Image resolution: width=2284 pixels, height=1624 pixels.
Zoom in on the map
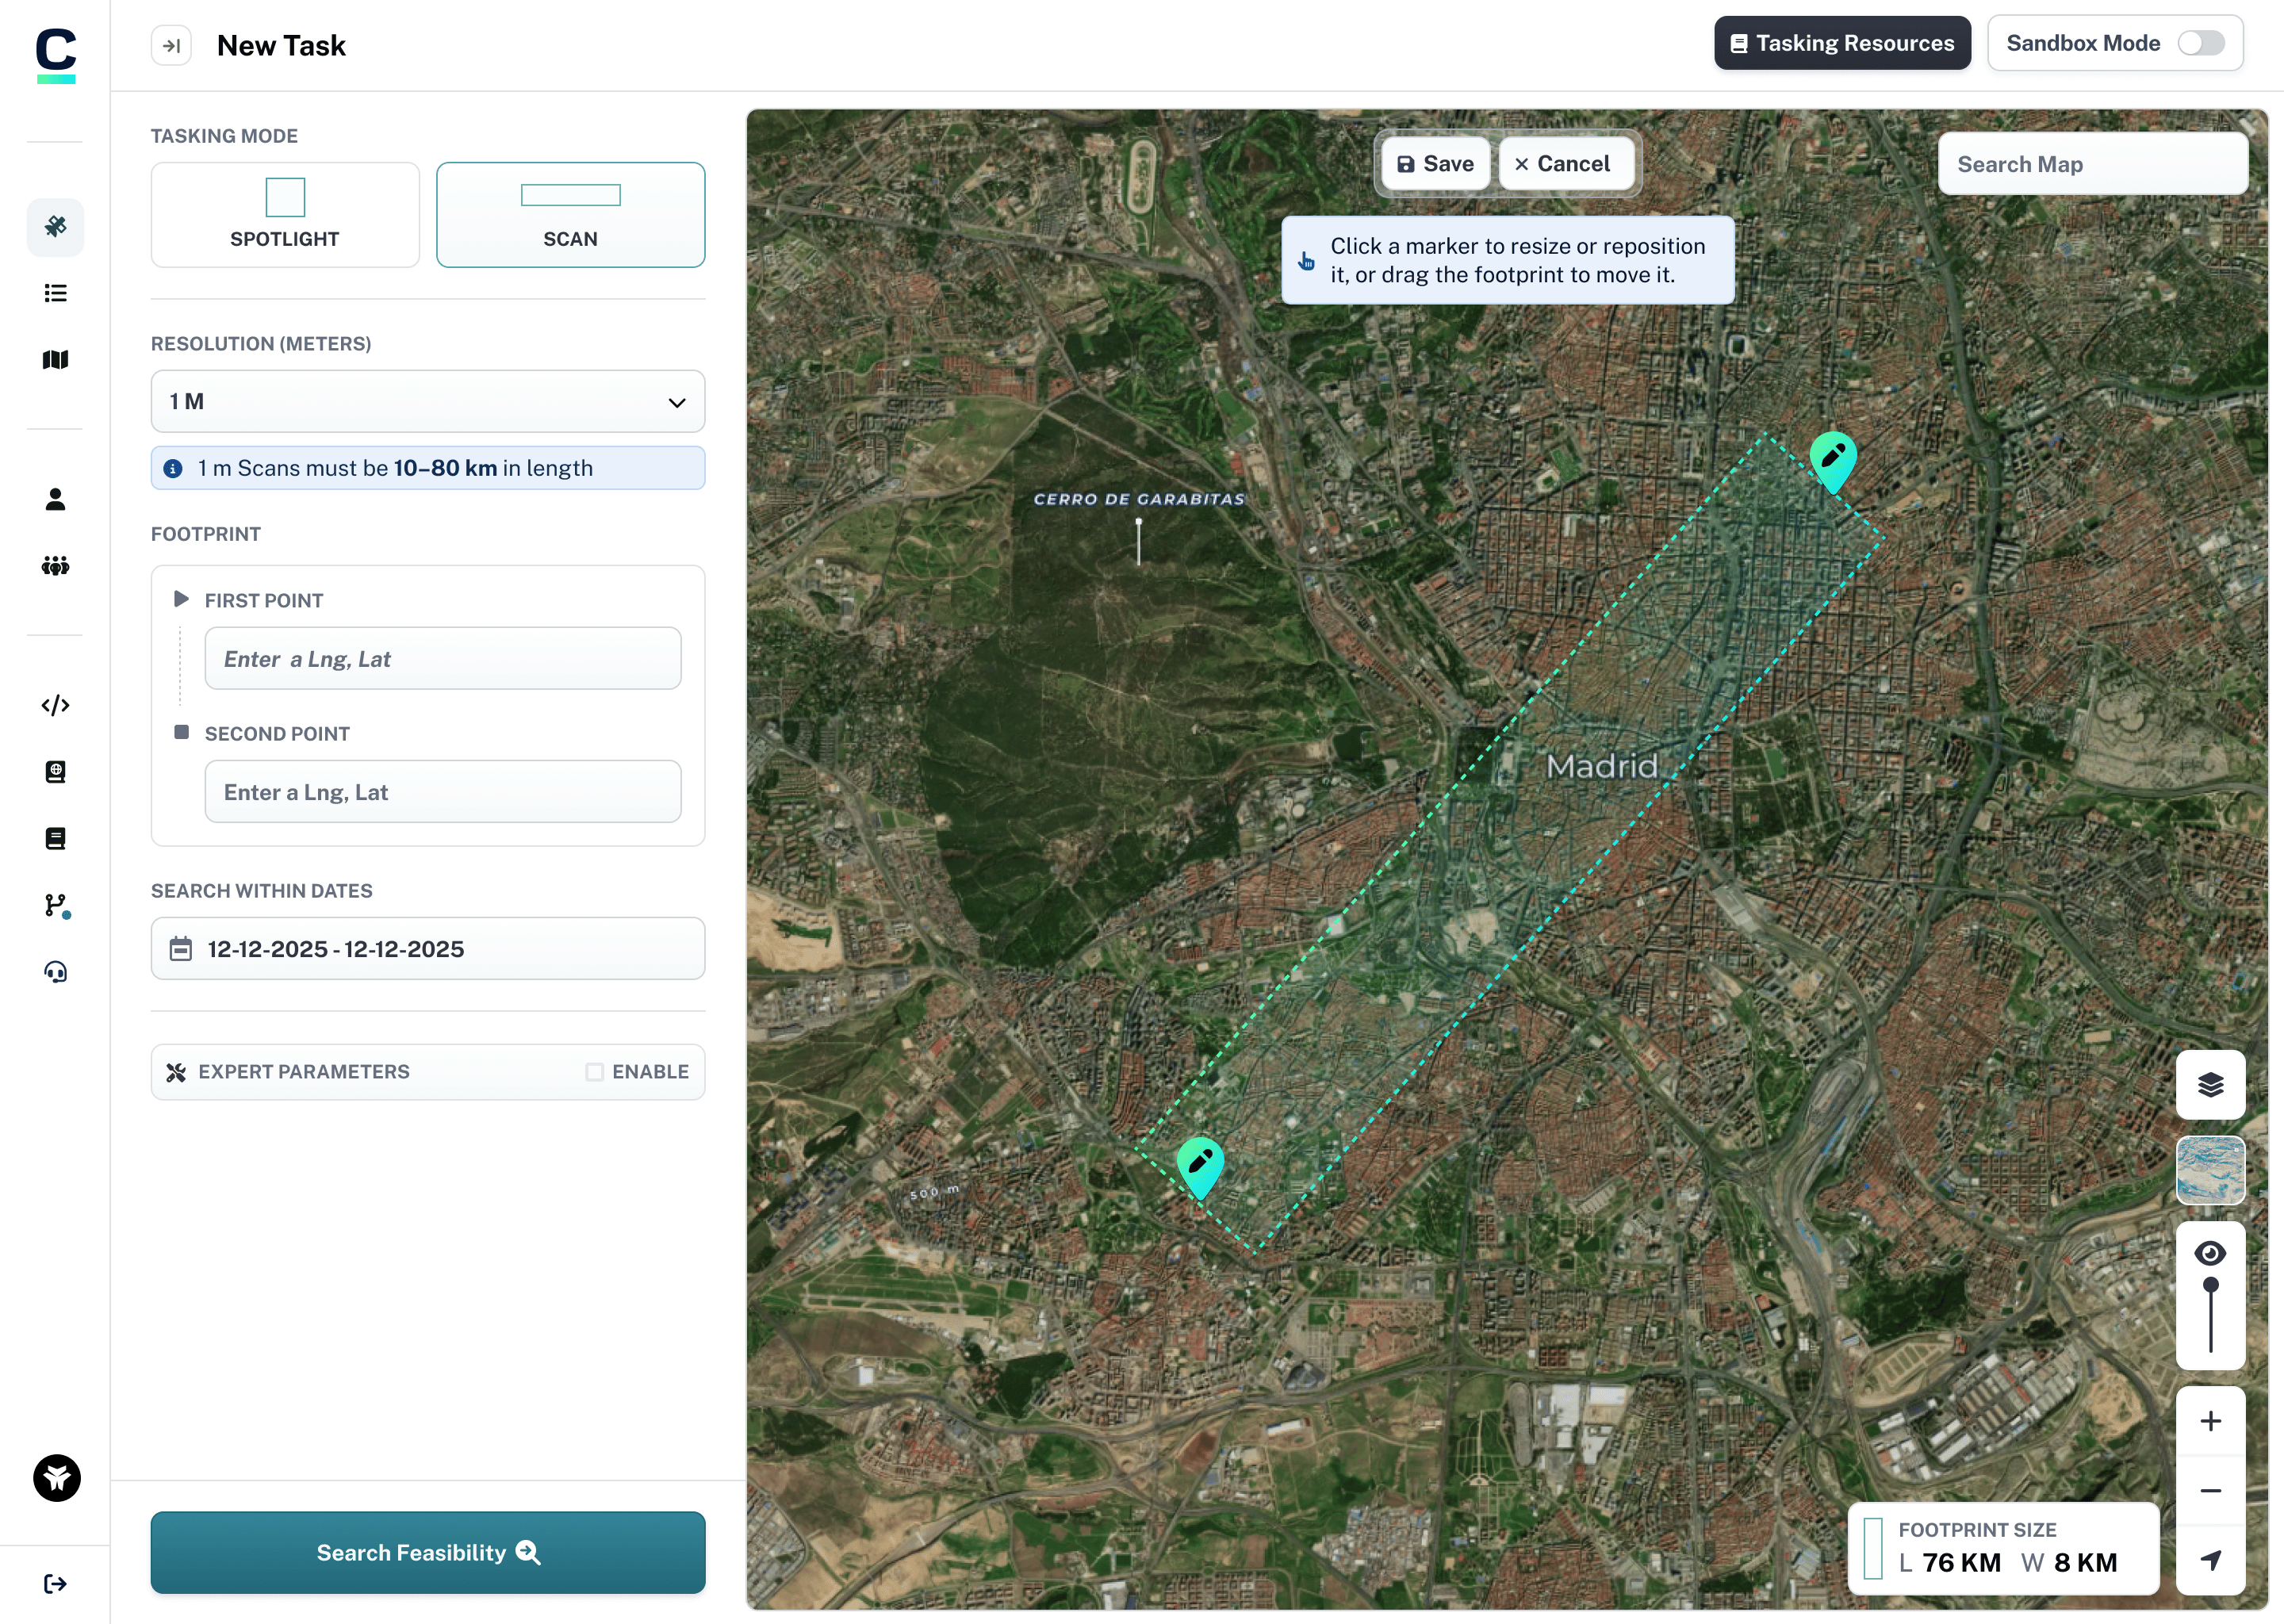click(2210, 1421)
